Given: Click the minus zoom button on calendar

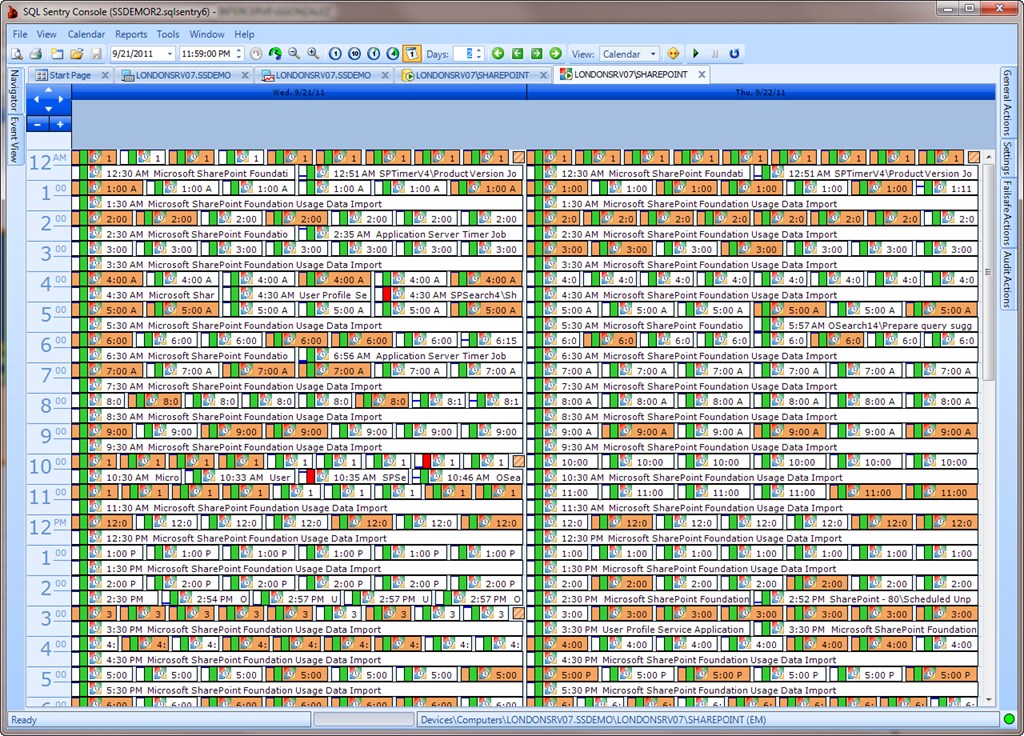Looking at the screenshot, I should pyautogui.click(x=38, y=124).
